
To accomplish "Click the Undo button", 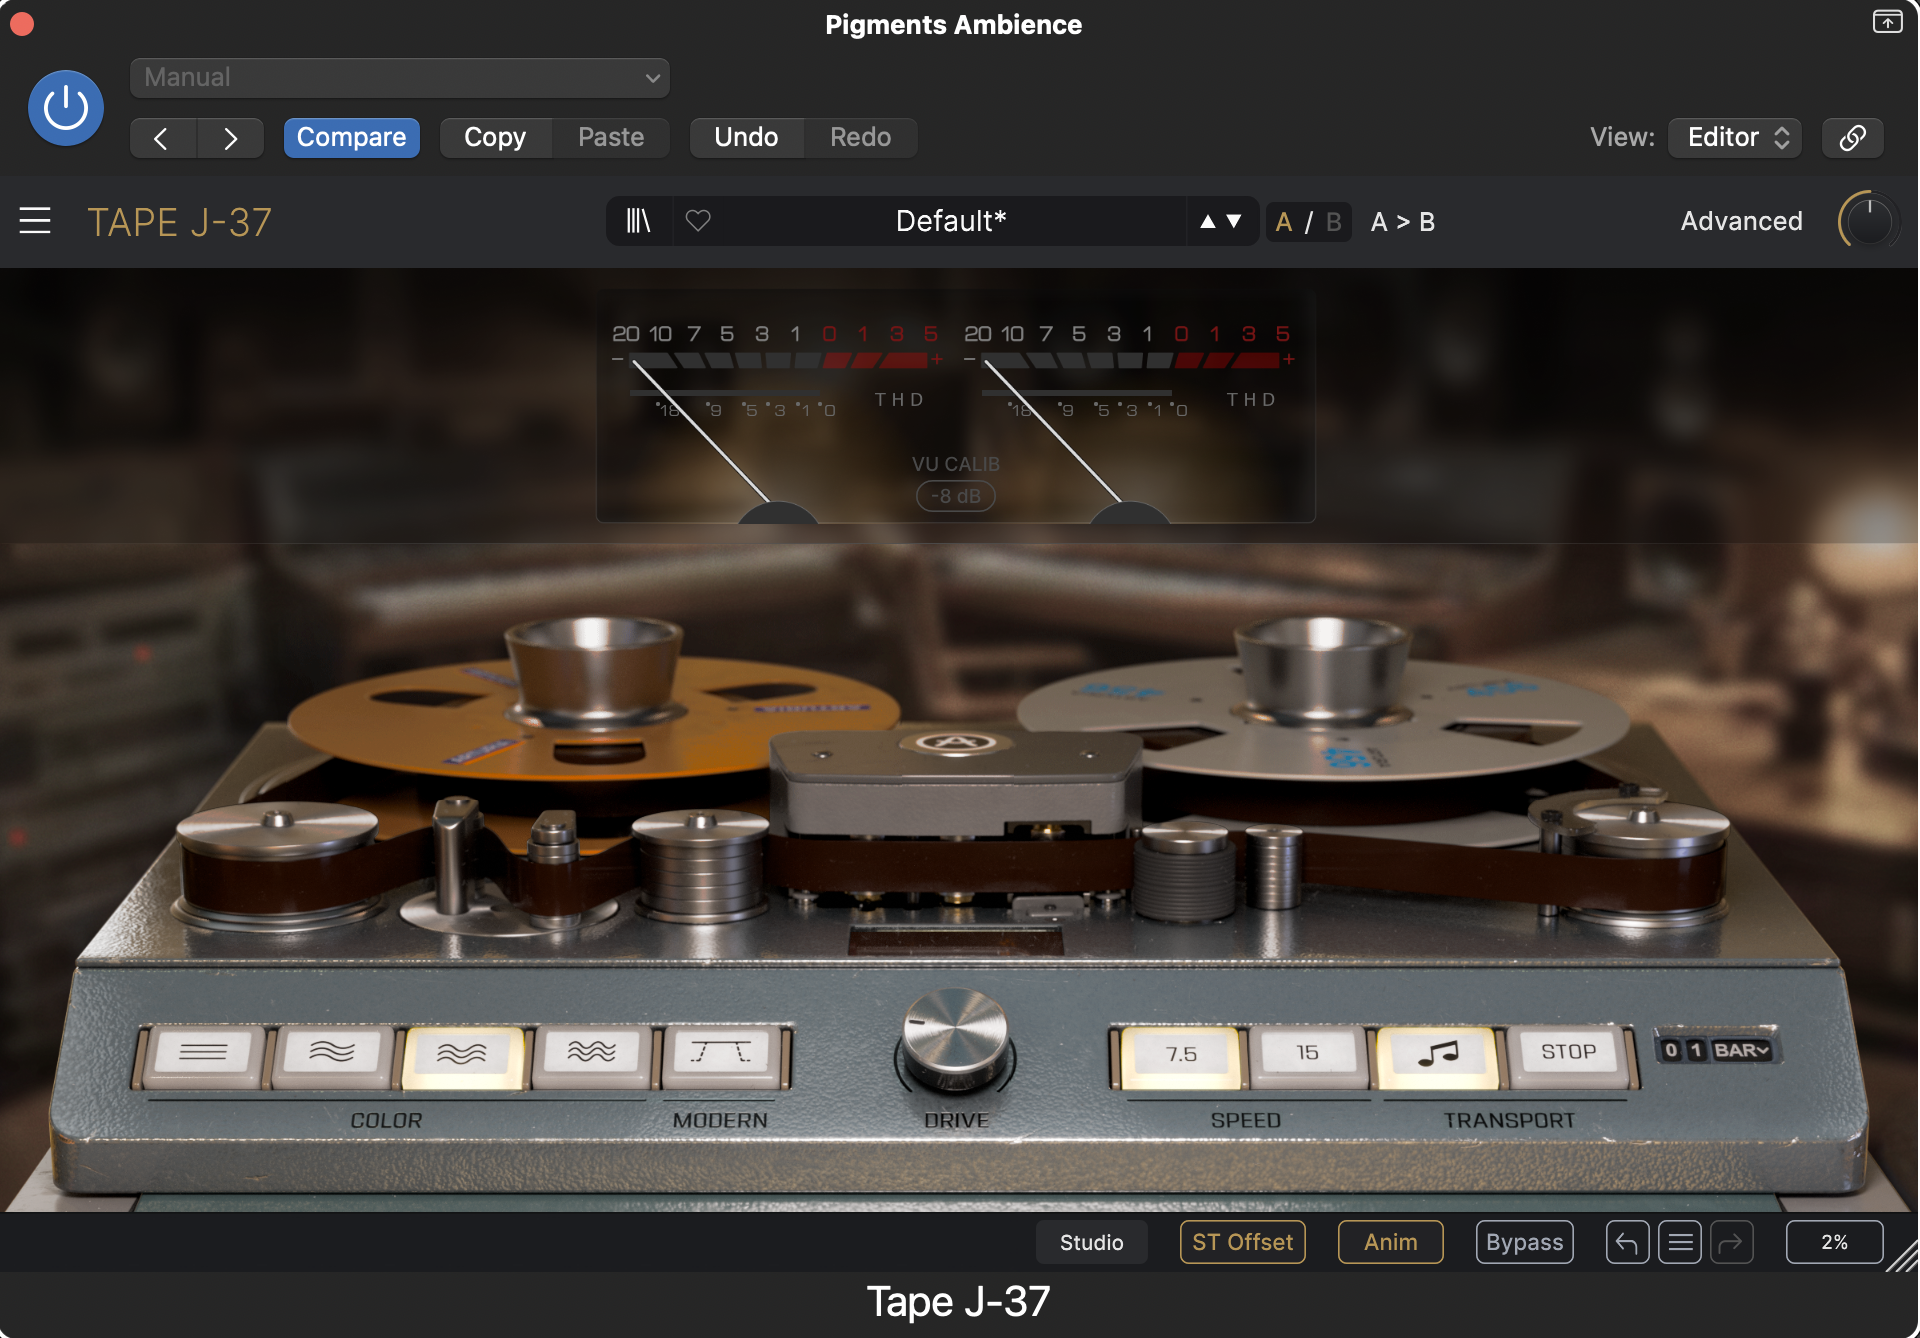I will point(746,137).
